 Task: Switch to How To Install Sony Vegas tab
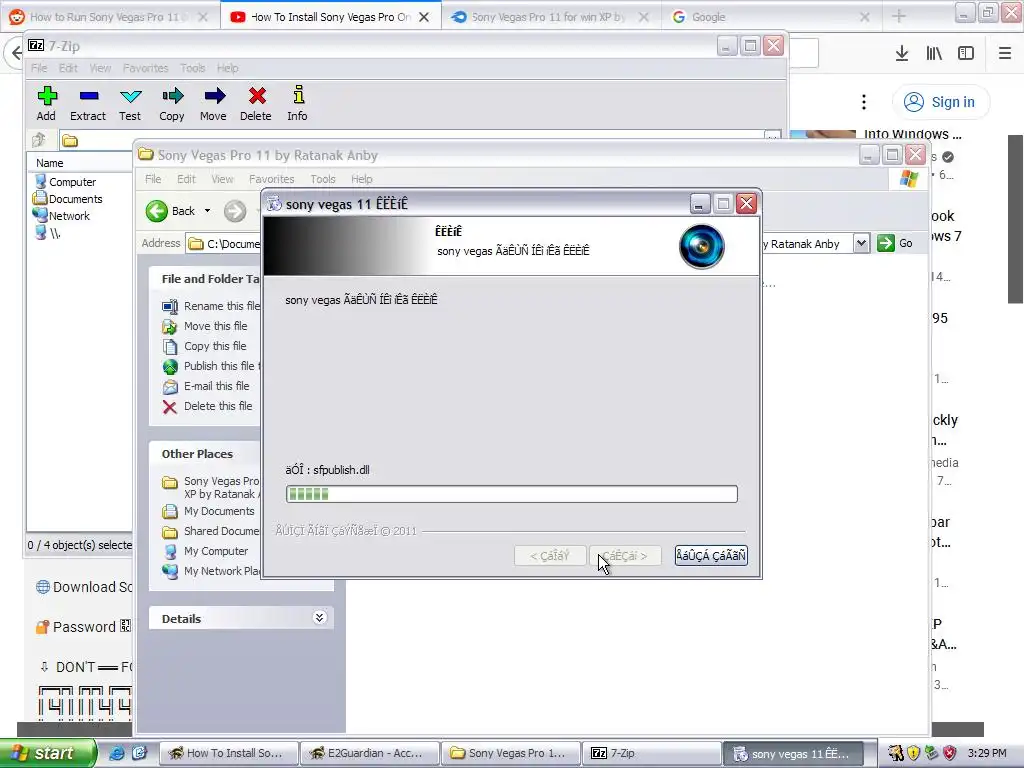[330, 17]
